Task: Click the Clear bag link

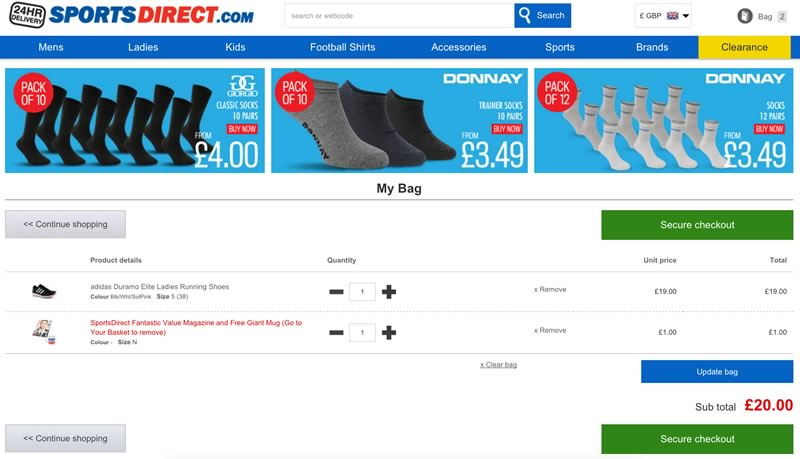Action: click(498, 365)
